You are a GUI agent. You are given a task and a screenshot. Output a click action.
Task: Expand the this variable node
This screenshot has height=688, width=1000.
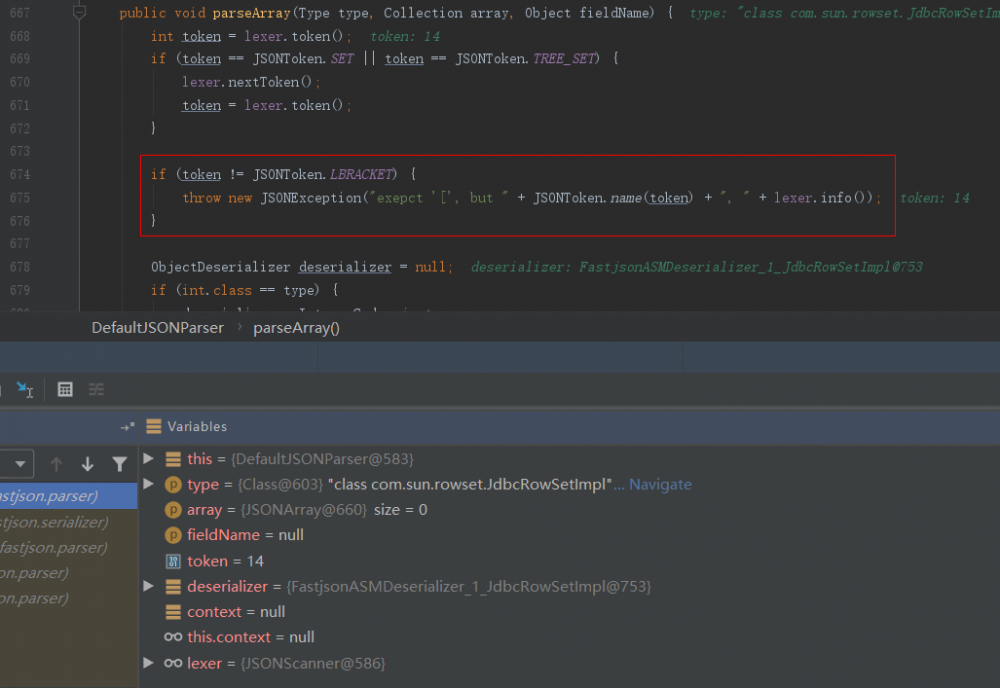[148, 458]
